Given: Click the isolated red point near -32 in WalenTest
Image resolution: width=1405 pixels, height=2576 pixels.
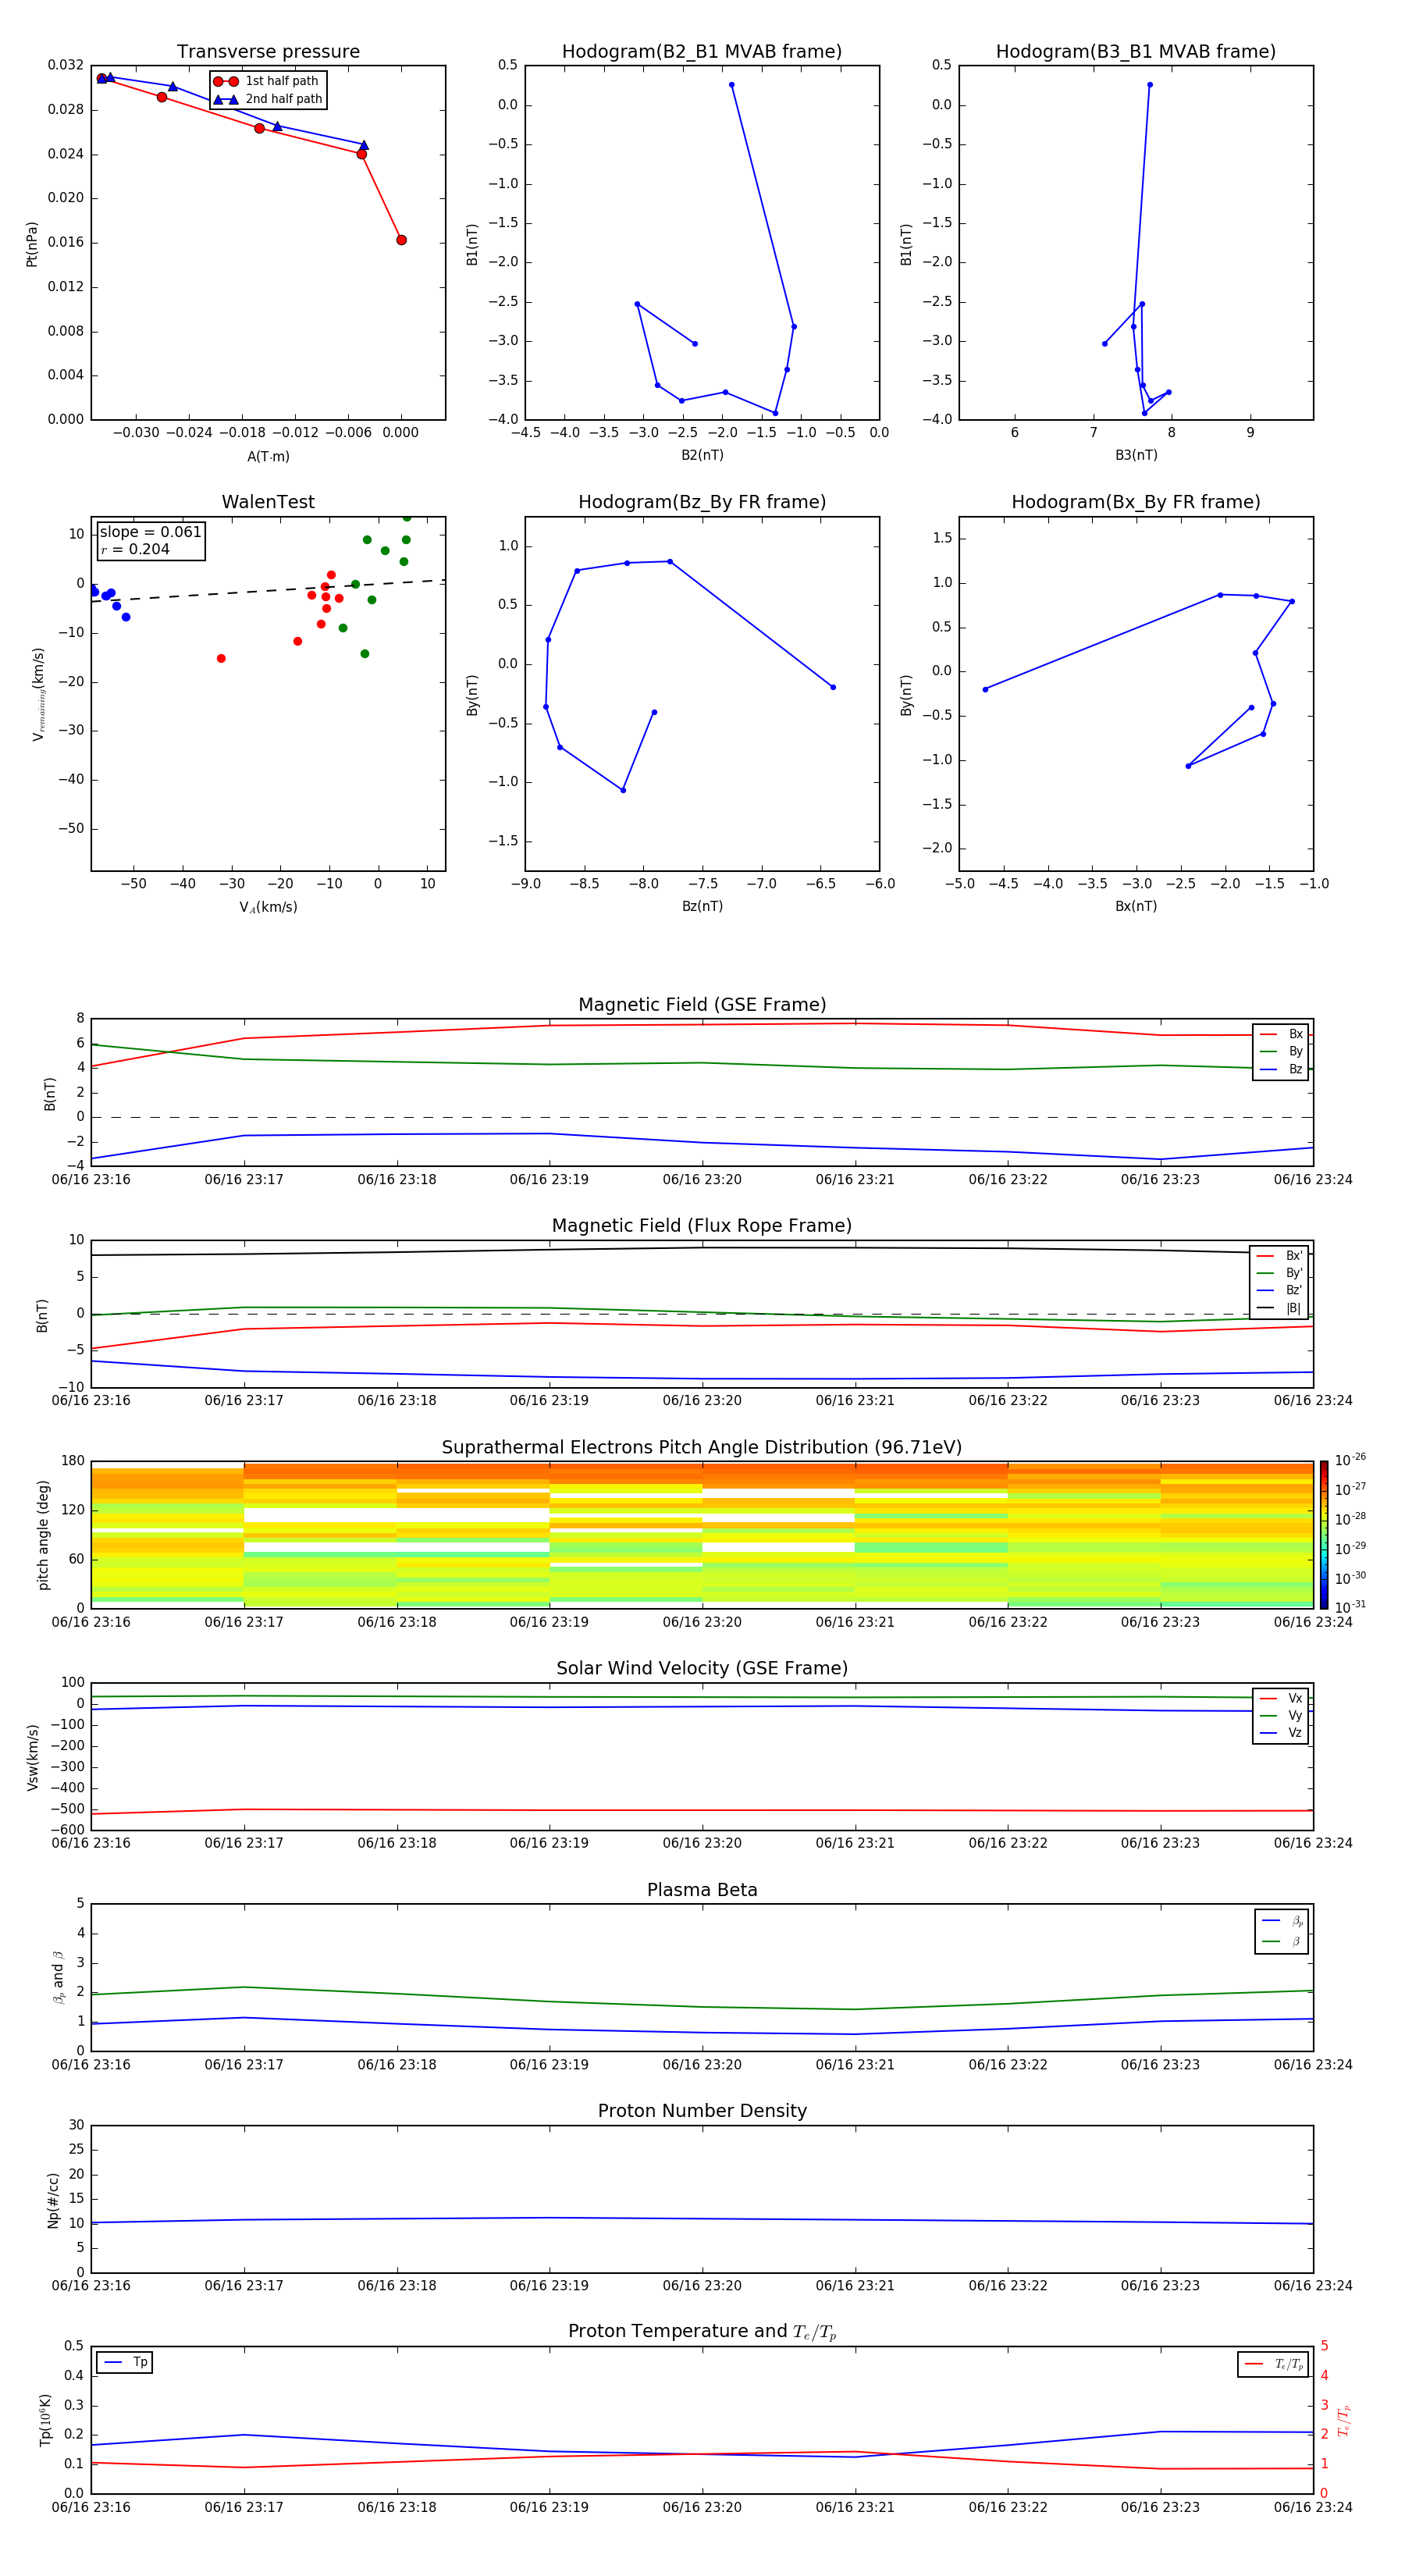Looking at the screenshot, I should pyautogui.click(x=221, y=658).
